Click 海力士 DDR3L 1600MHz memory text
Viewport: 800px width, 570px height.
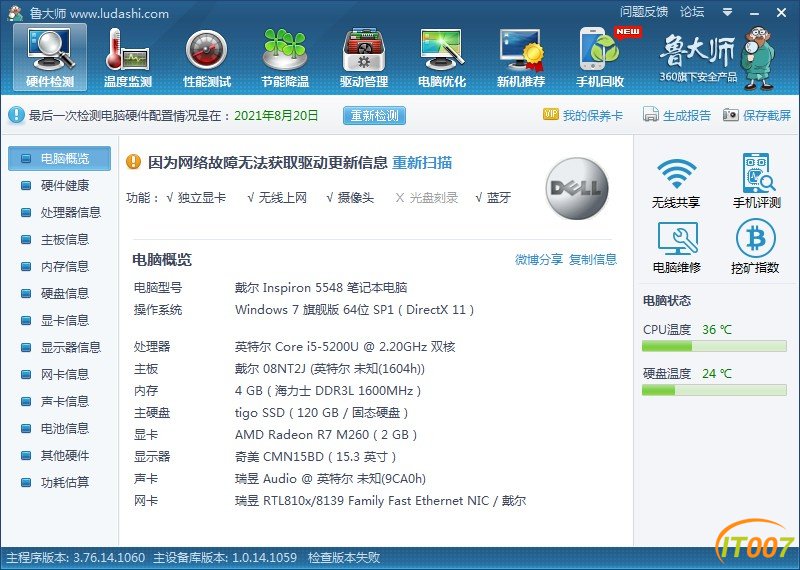(x=328, y=391)
